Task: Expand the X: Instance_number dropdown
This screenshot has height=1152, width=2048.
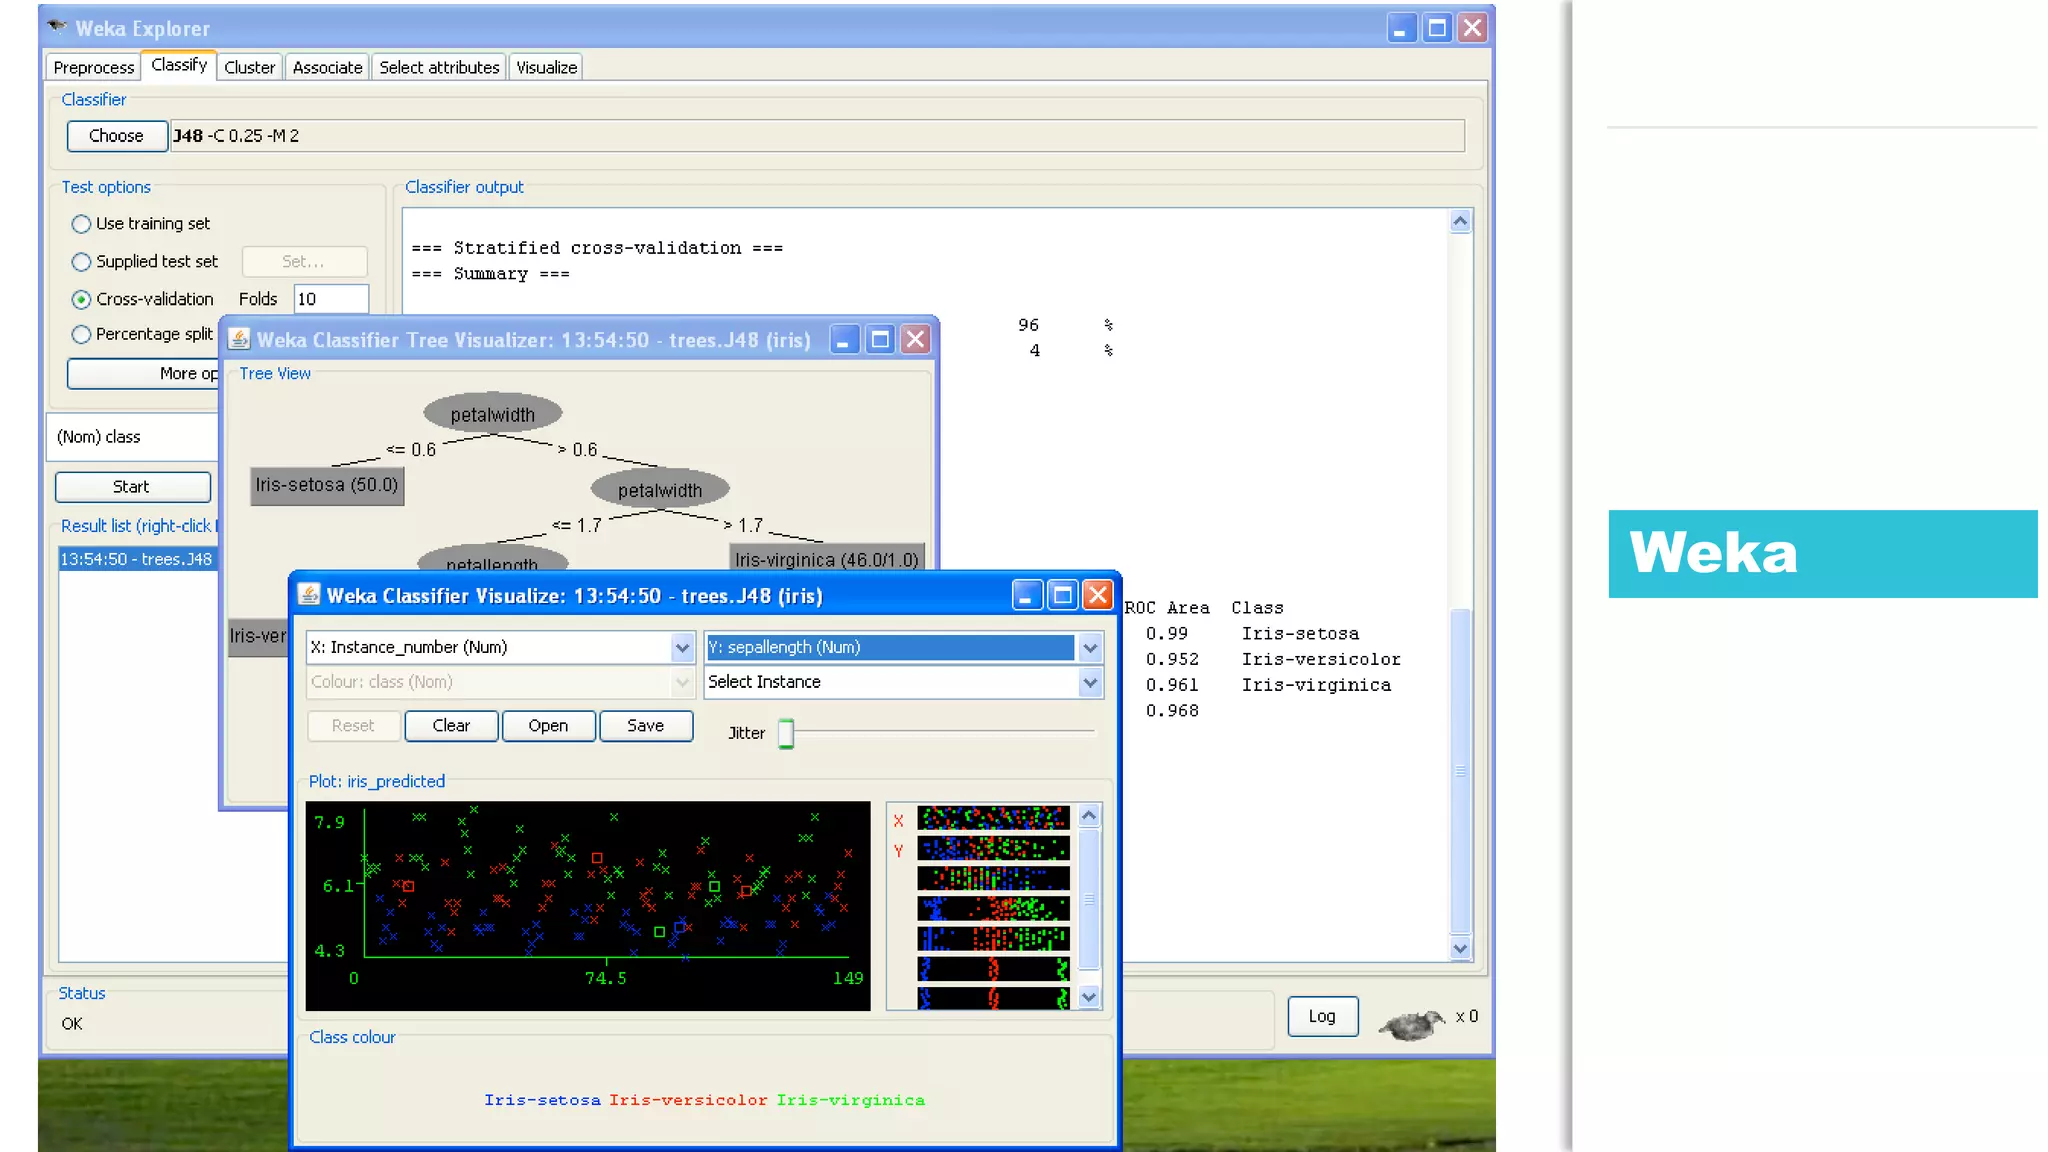Action: click(x=682, y=648)
